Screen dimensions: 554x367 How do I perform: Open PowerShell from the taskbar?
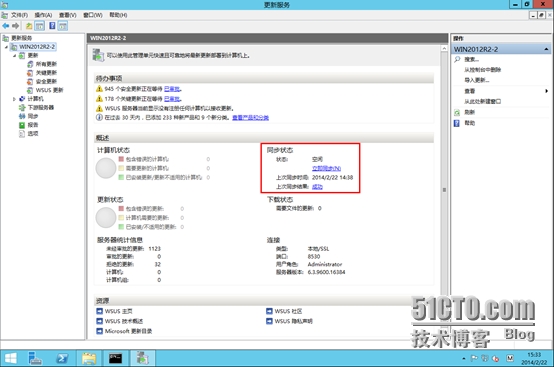coord(62,358)
